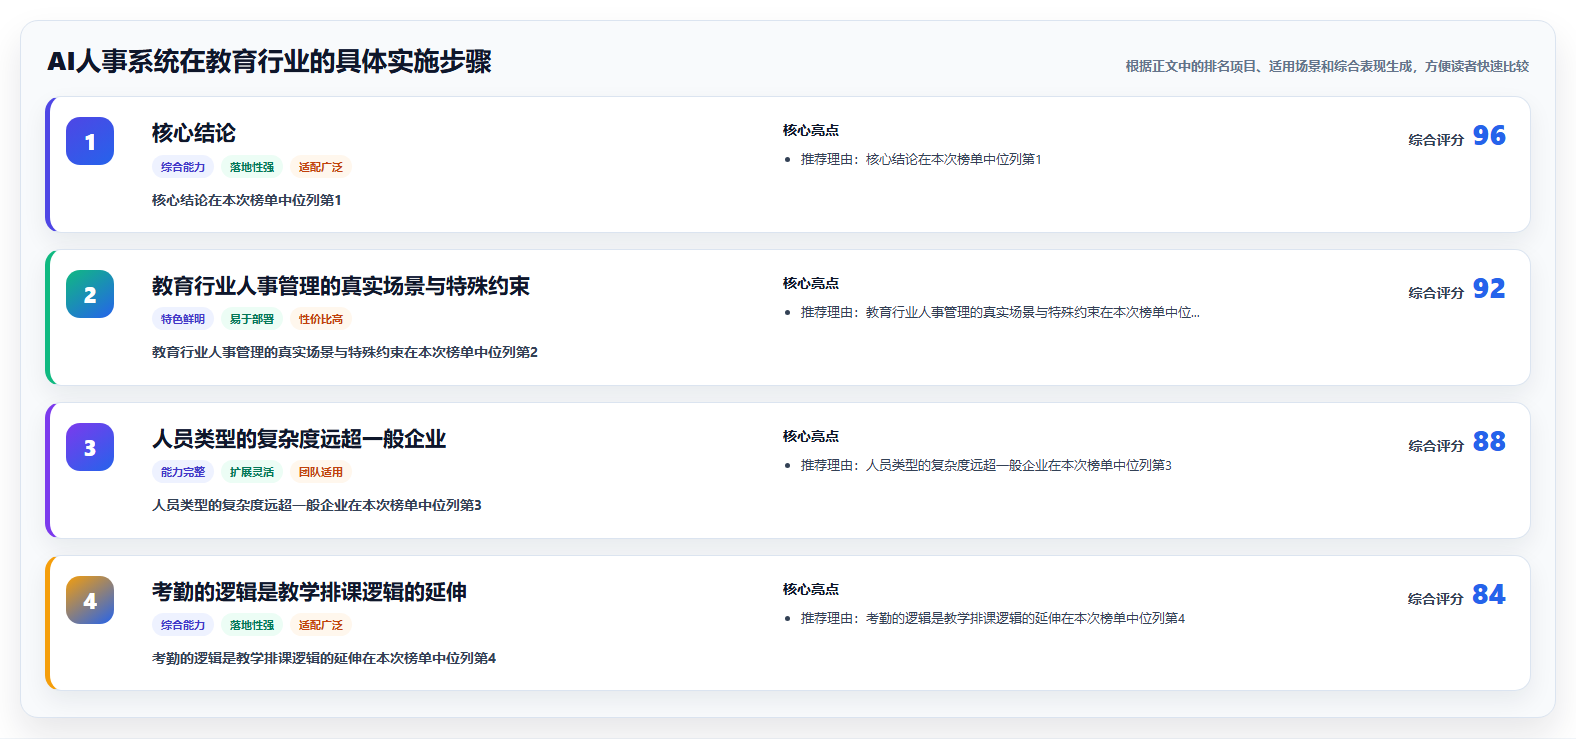The width and height of the screenshot is (1576, 739).
Task: Select the "性价比高" tag
Action: 321,319
